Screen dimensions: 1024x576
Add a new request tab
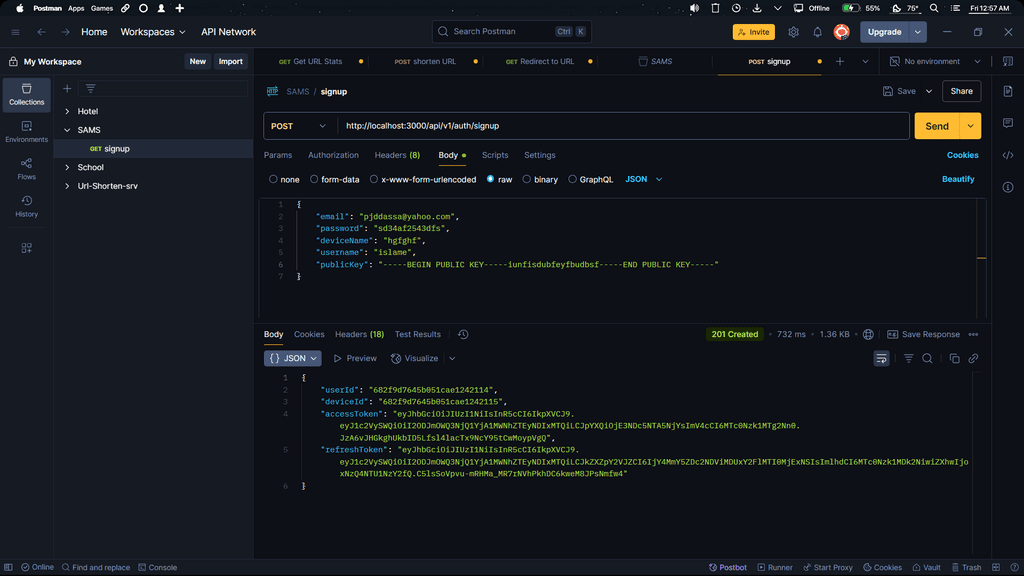coord(840,61)
